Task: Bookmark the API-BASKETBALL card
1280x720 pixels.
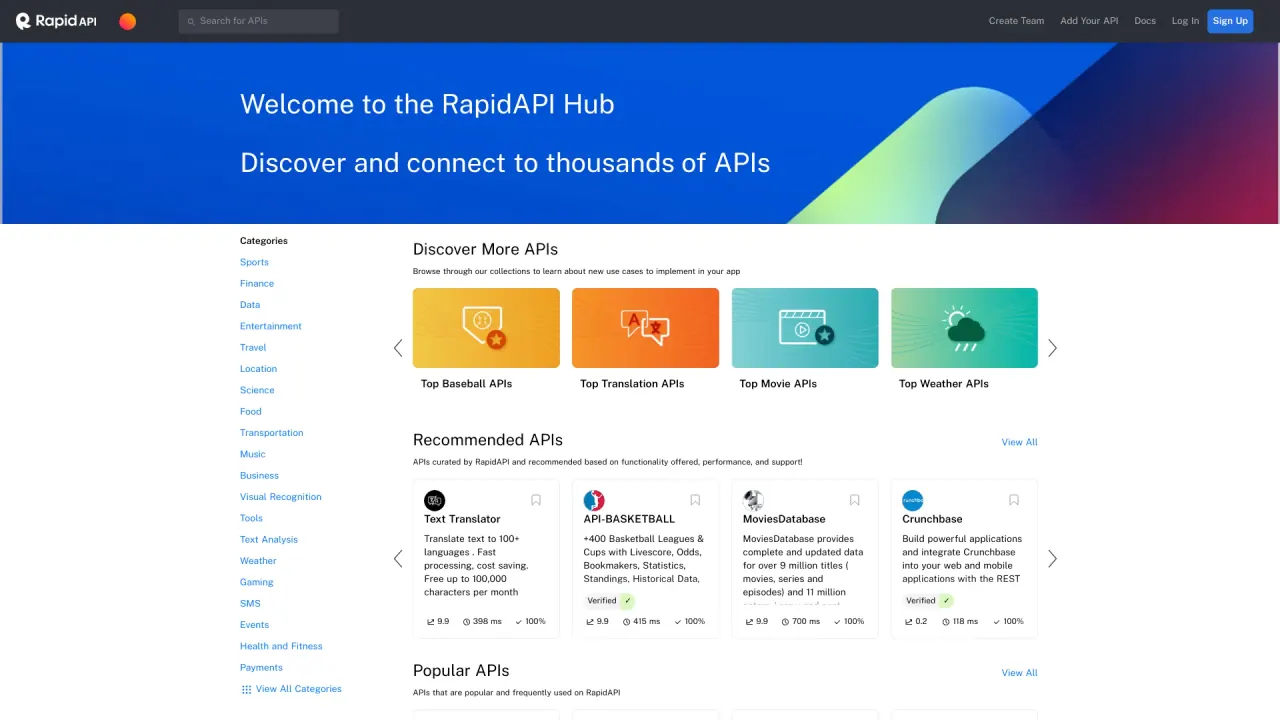Action: click(x=695, y=500)
